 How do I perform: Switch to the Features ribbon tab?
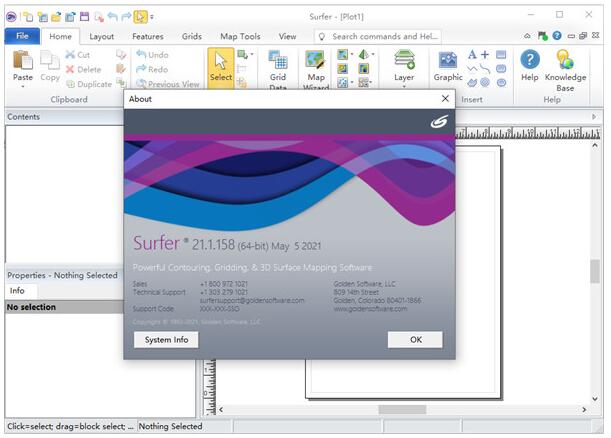click(147, 36)
